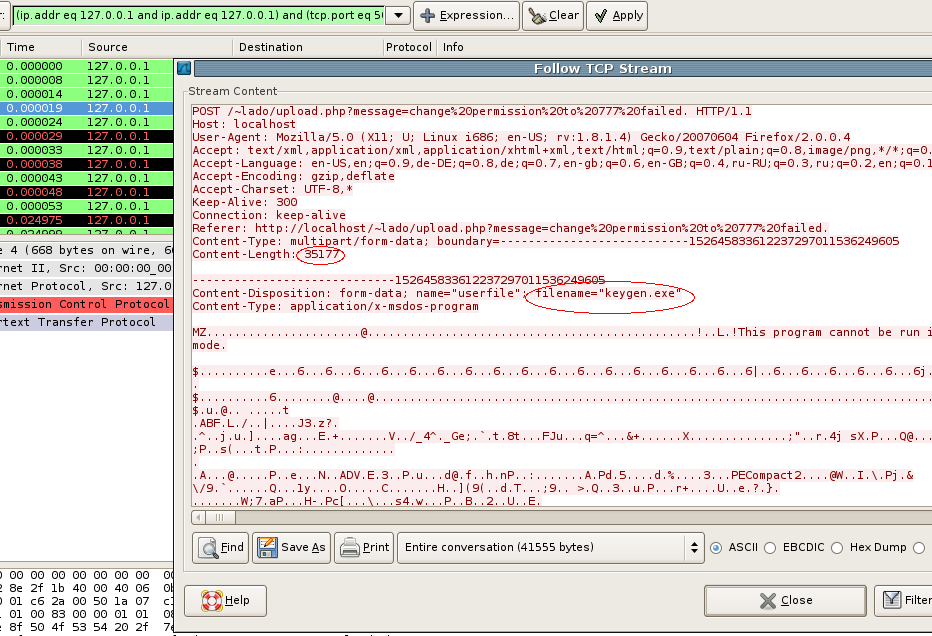Clear the display filter
The height and width of the screenshot is (636, 932).
[553, 16]
